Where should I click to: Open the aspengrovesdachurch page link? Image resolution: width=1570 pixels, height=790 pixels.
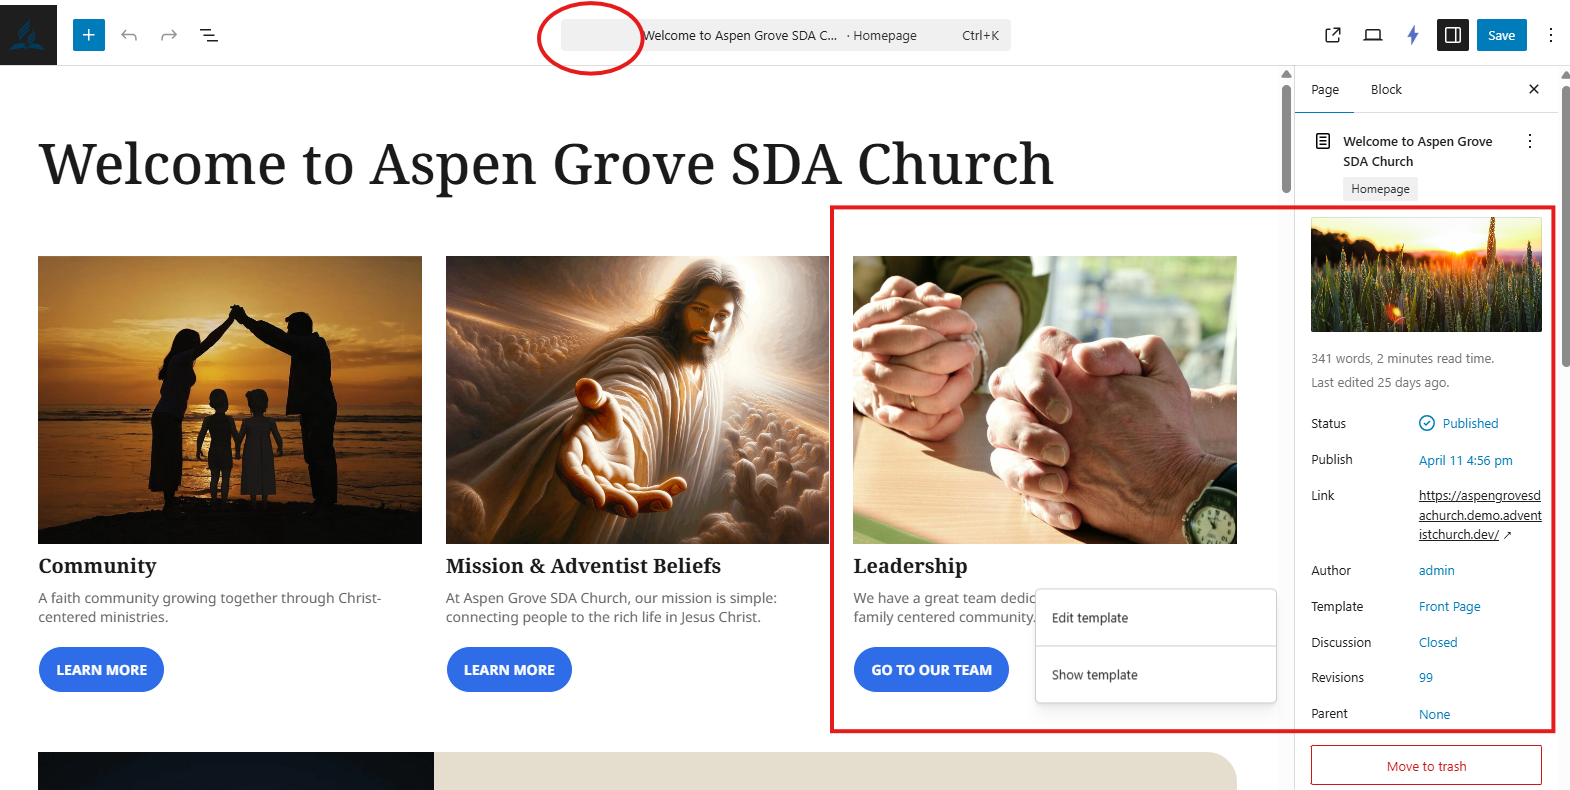click(x=1480, y=515)
